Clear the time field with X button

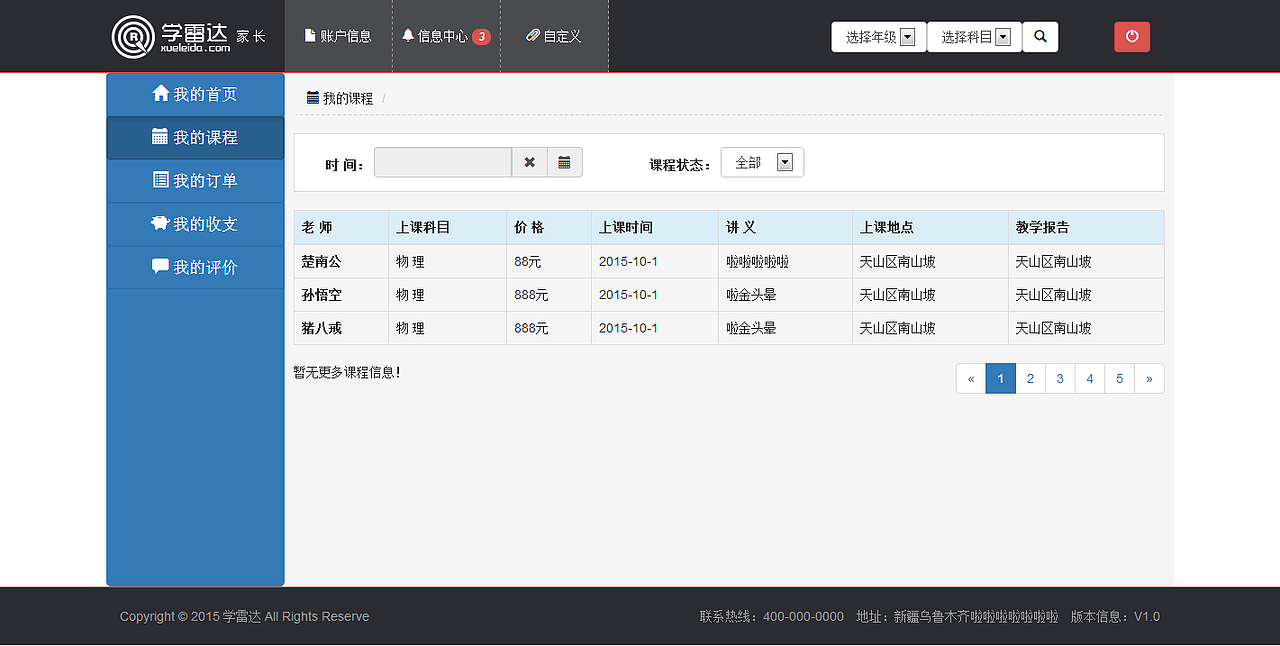tap(529, 162)
